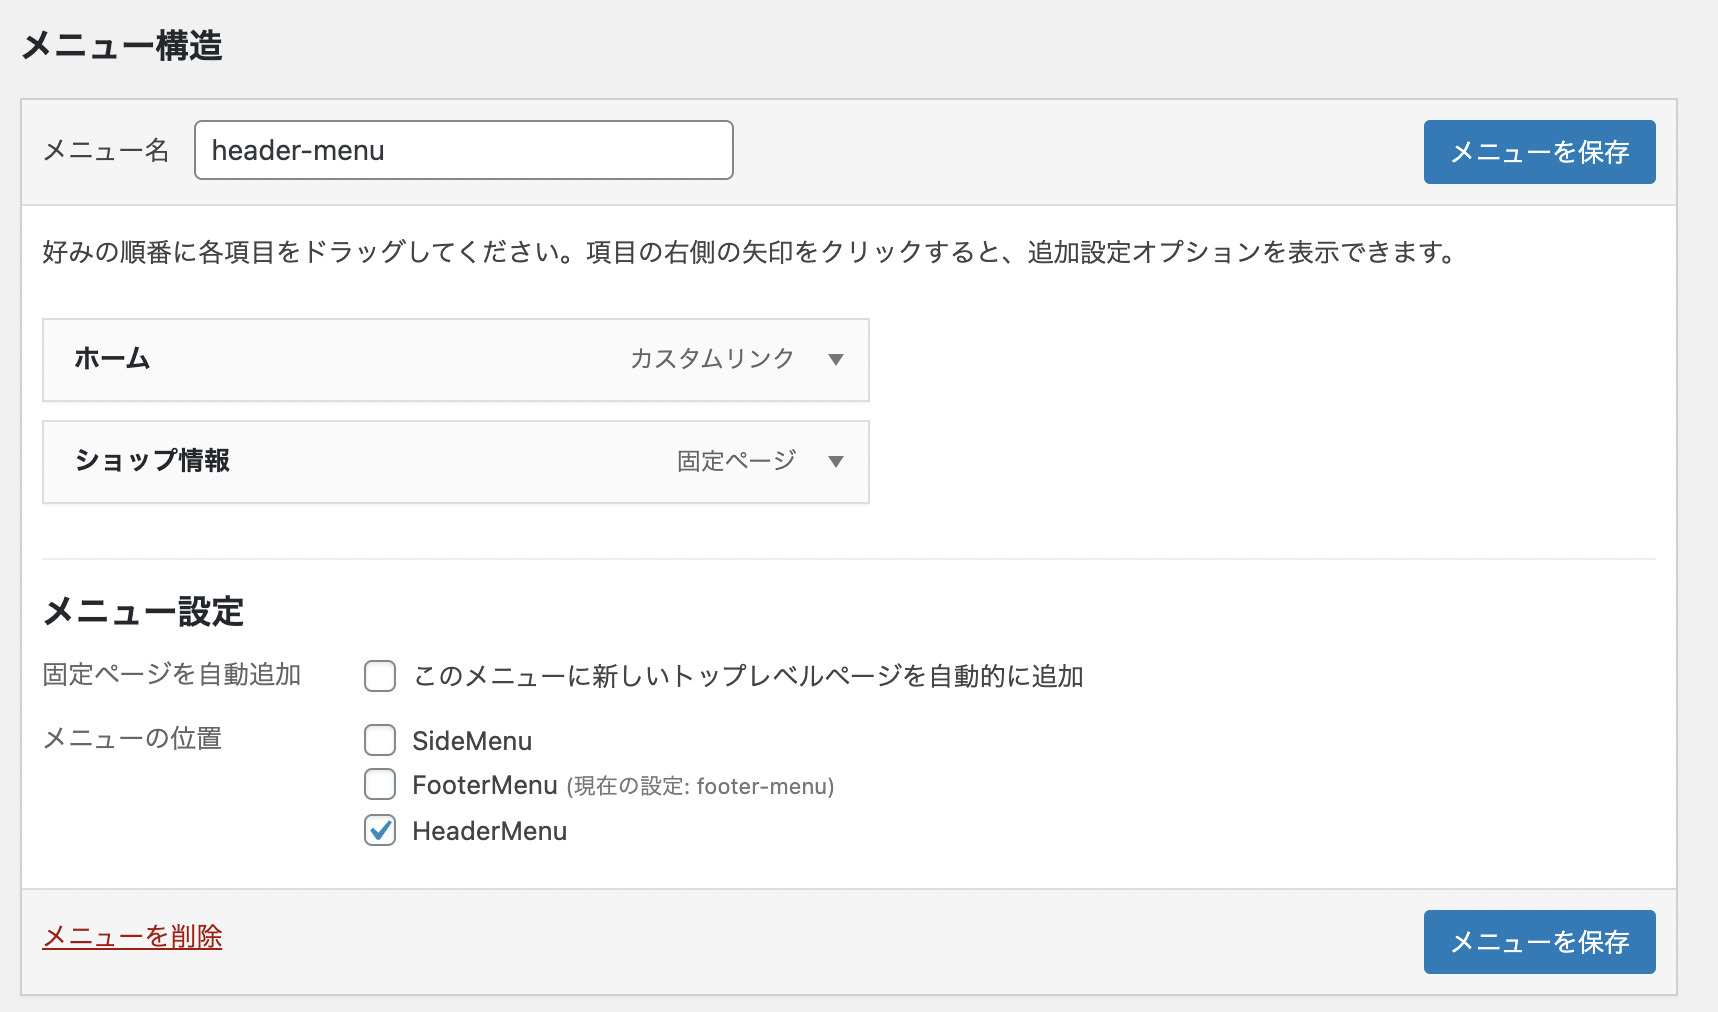
Task: Click the HeaderMenu label text
Action: [489, 831]
